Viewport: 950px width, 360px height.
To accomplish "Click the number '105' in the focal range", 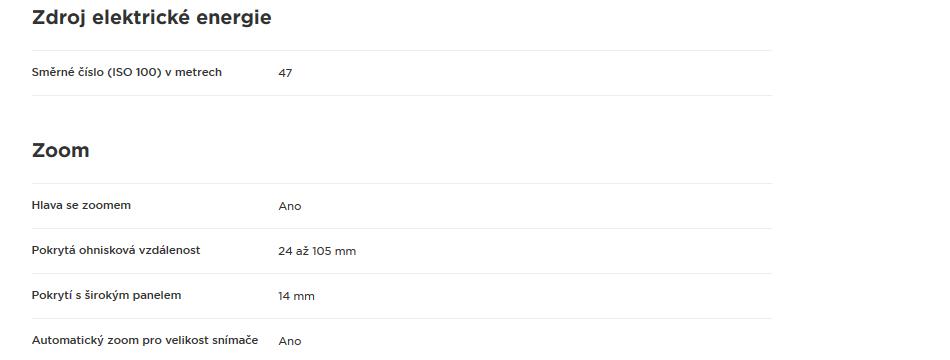I will 321,251.
